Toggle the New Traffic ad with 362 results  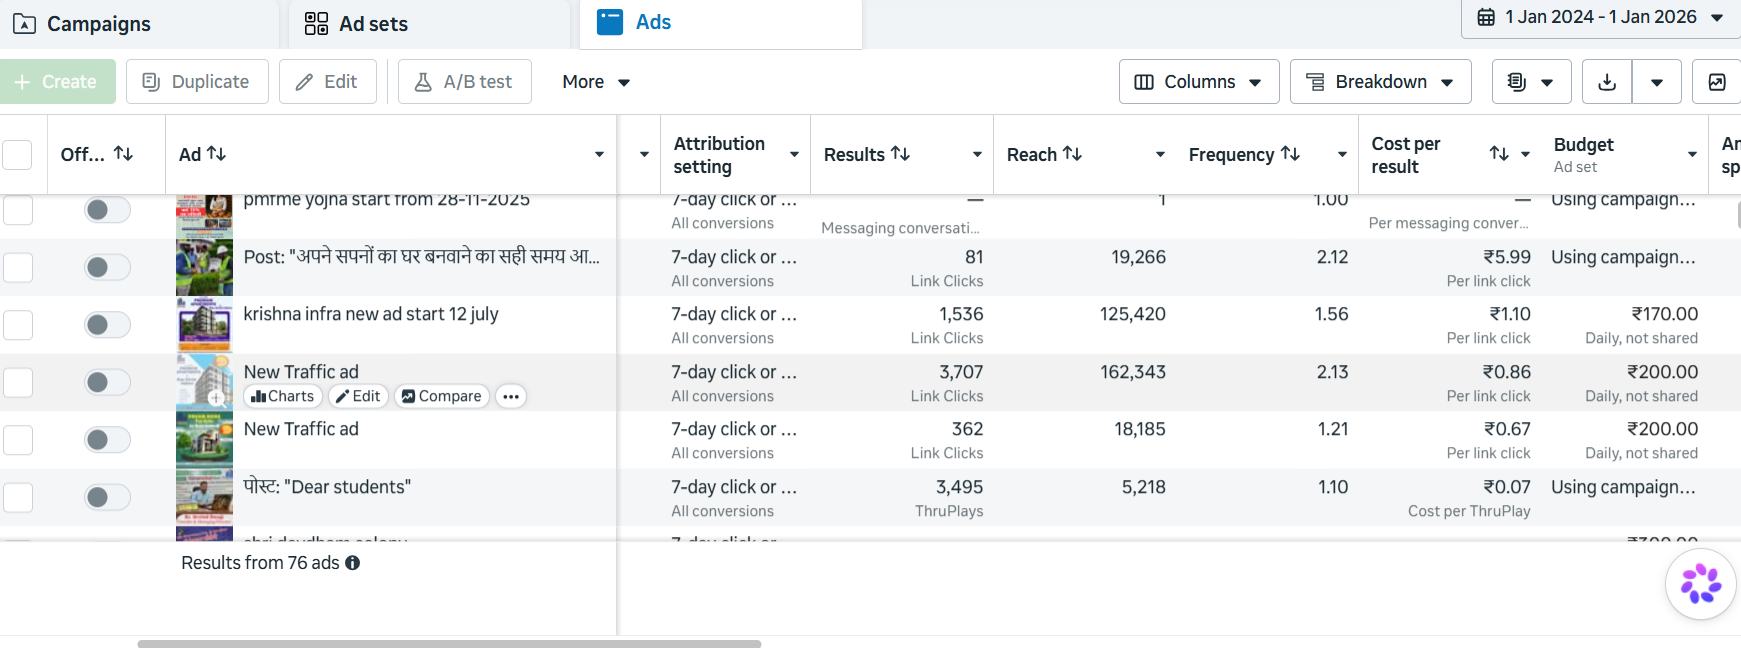point(107,440)
